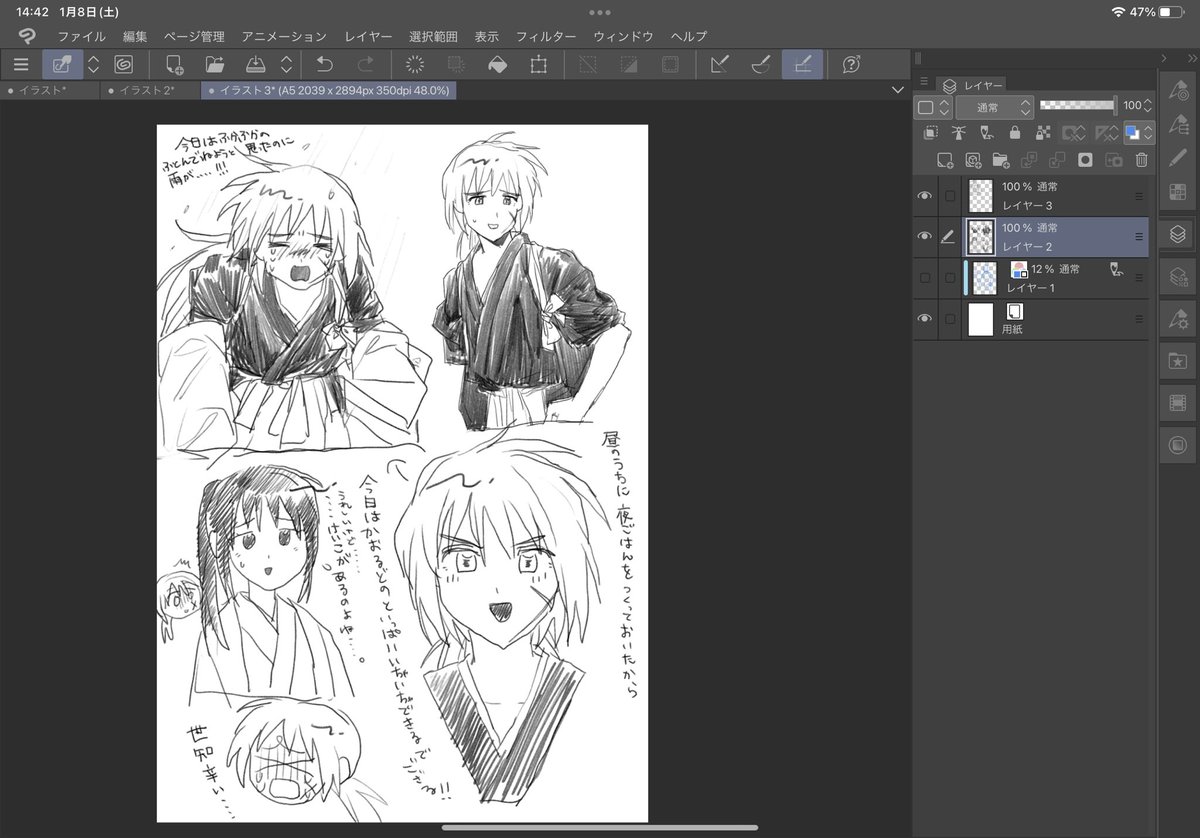The image size is (1200, 838).
Task: Switch to the イラスト* canvas tab
Action: coord(49,90)
